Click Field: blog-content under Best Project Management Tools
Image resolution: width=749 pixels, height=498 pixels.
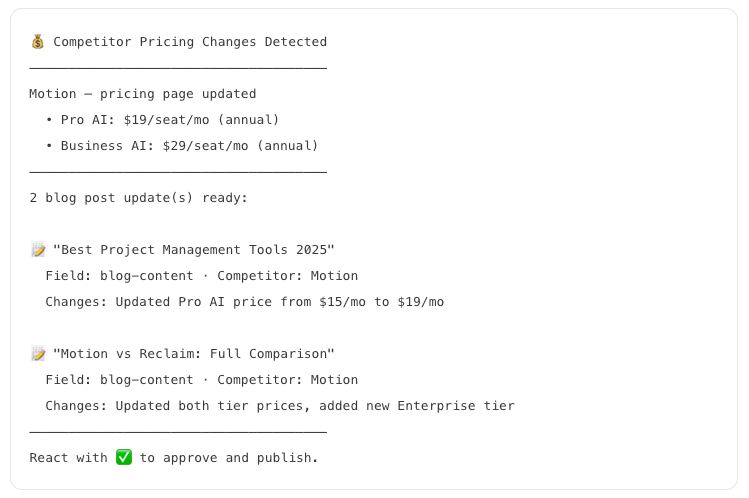[x=119, y=276]
